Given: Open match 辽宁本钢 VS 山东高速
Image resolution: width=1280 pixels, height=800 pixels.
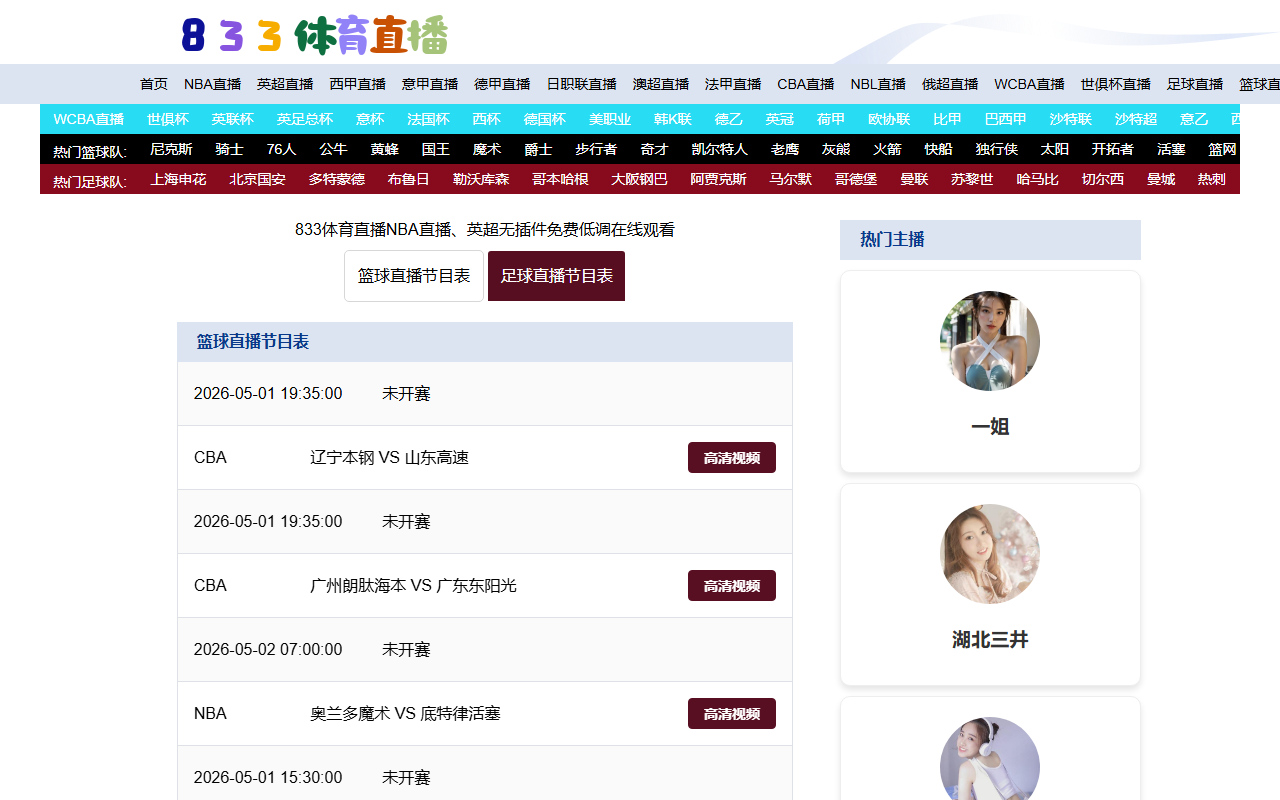Looking at the screenshot, I should (x=390, y=458).
